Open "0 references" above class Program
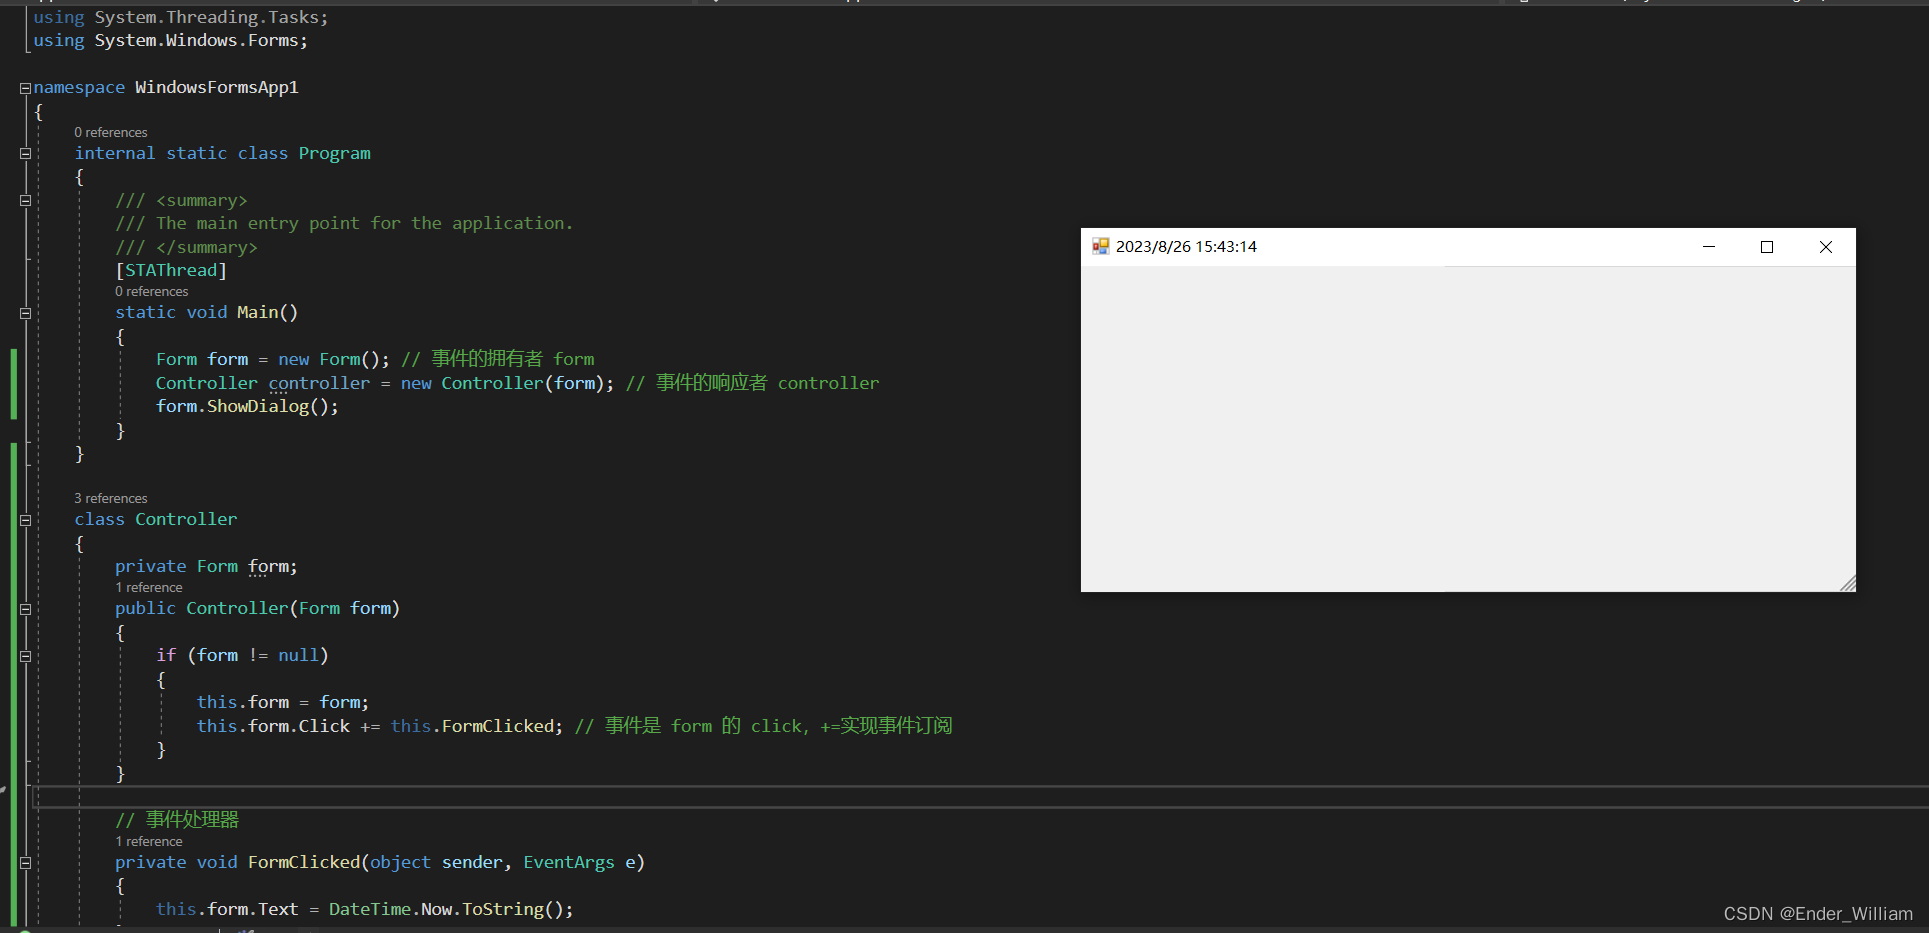The image size is (1929, 933). tap(111, 133)
